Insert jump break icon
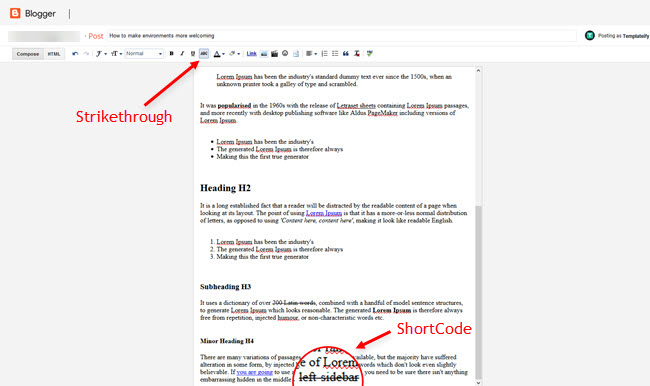The height and width of the screenshot is (386, 650). click(296, 53)
